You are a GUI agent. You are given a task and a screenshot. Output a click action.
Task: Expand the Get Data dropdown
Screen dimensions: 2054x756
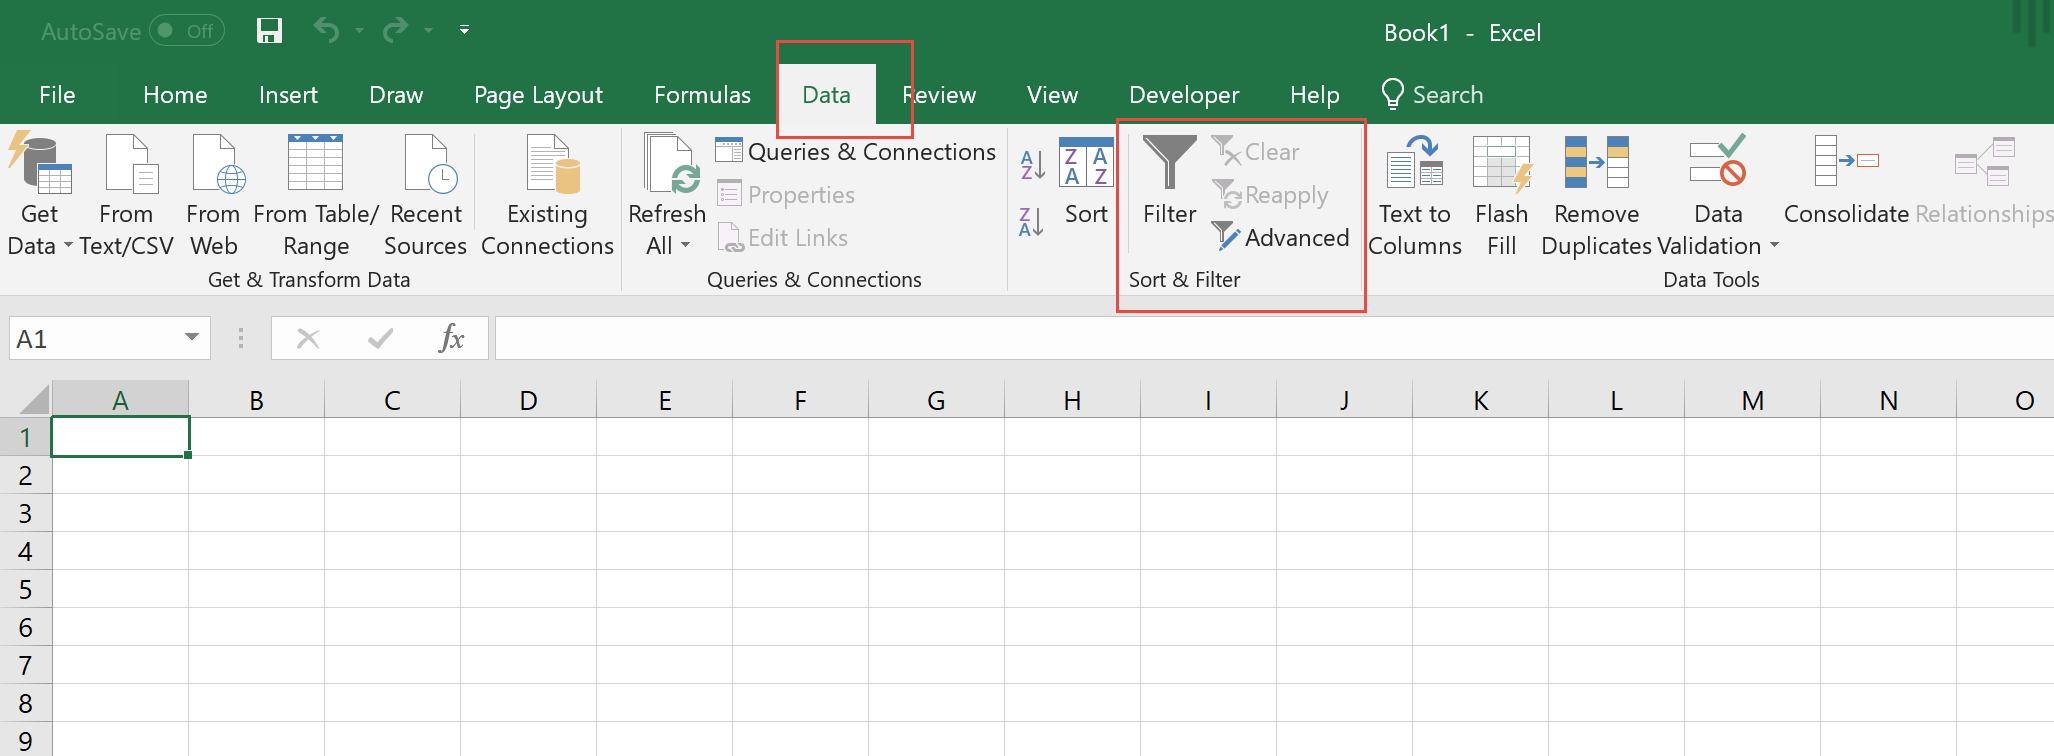point(68,246)
